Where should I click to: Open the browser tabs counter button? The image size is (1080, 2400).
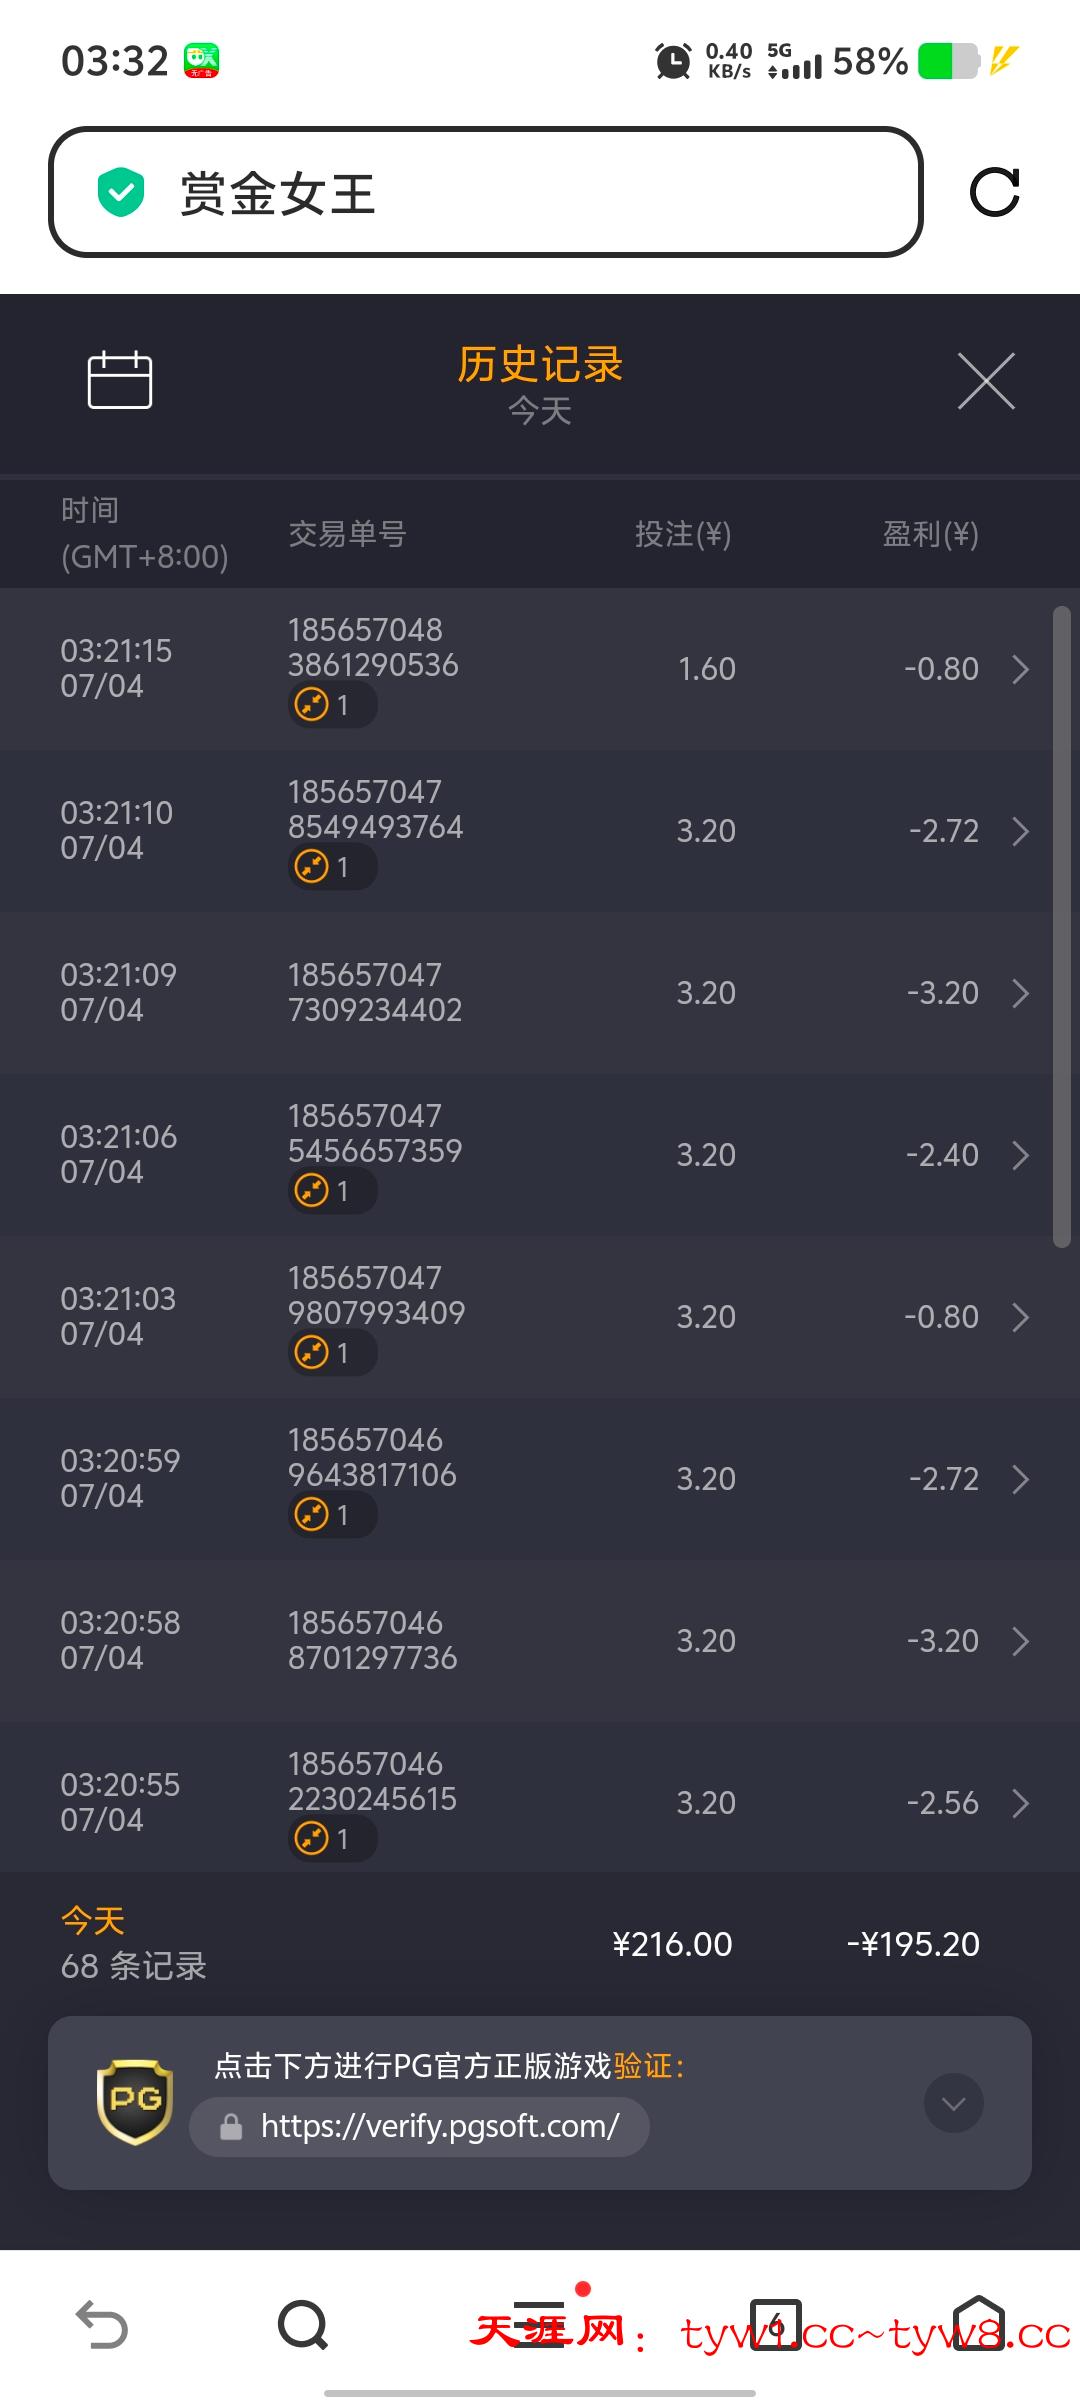[x=777, y=2324]
